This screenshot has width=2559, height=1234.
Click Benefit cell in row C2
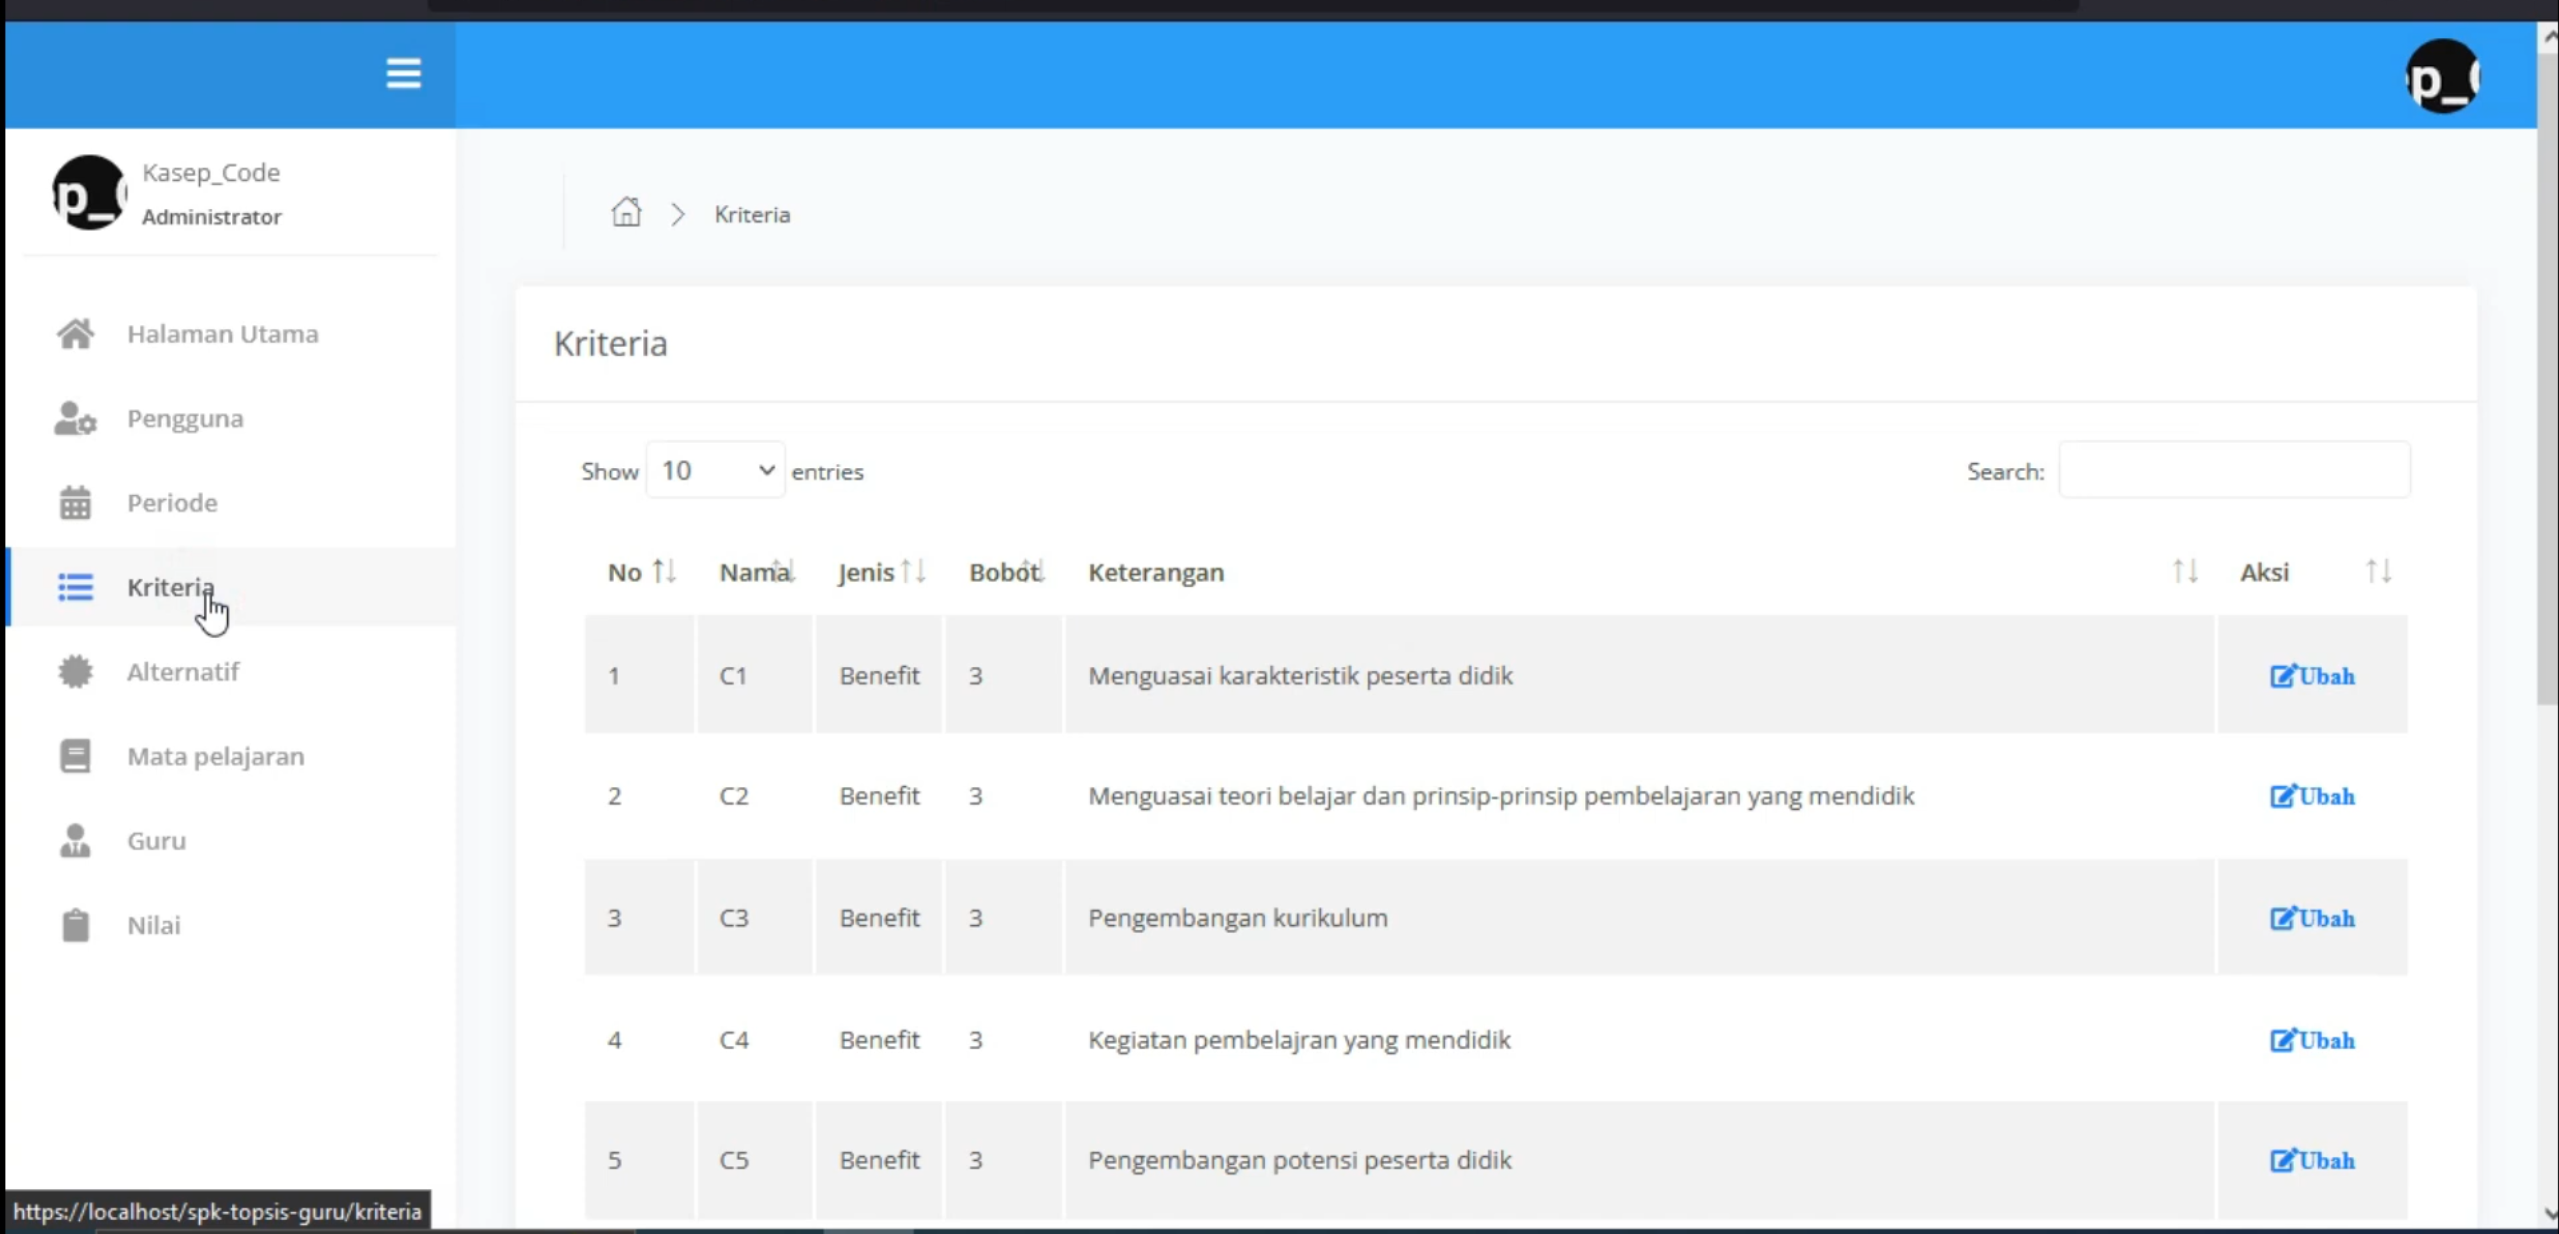pyautogui.click(x=878, y=795)
